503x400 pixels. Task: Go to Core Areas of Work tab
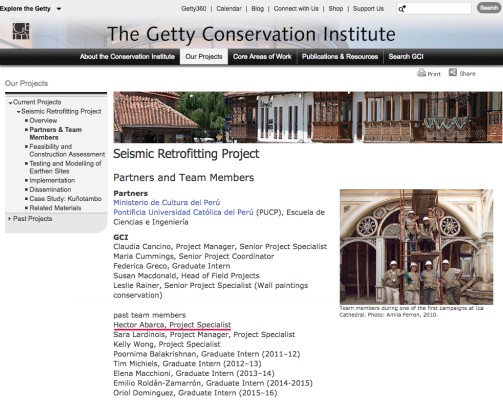coord(262,57)
